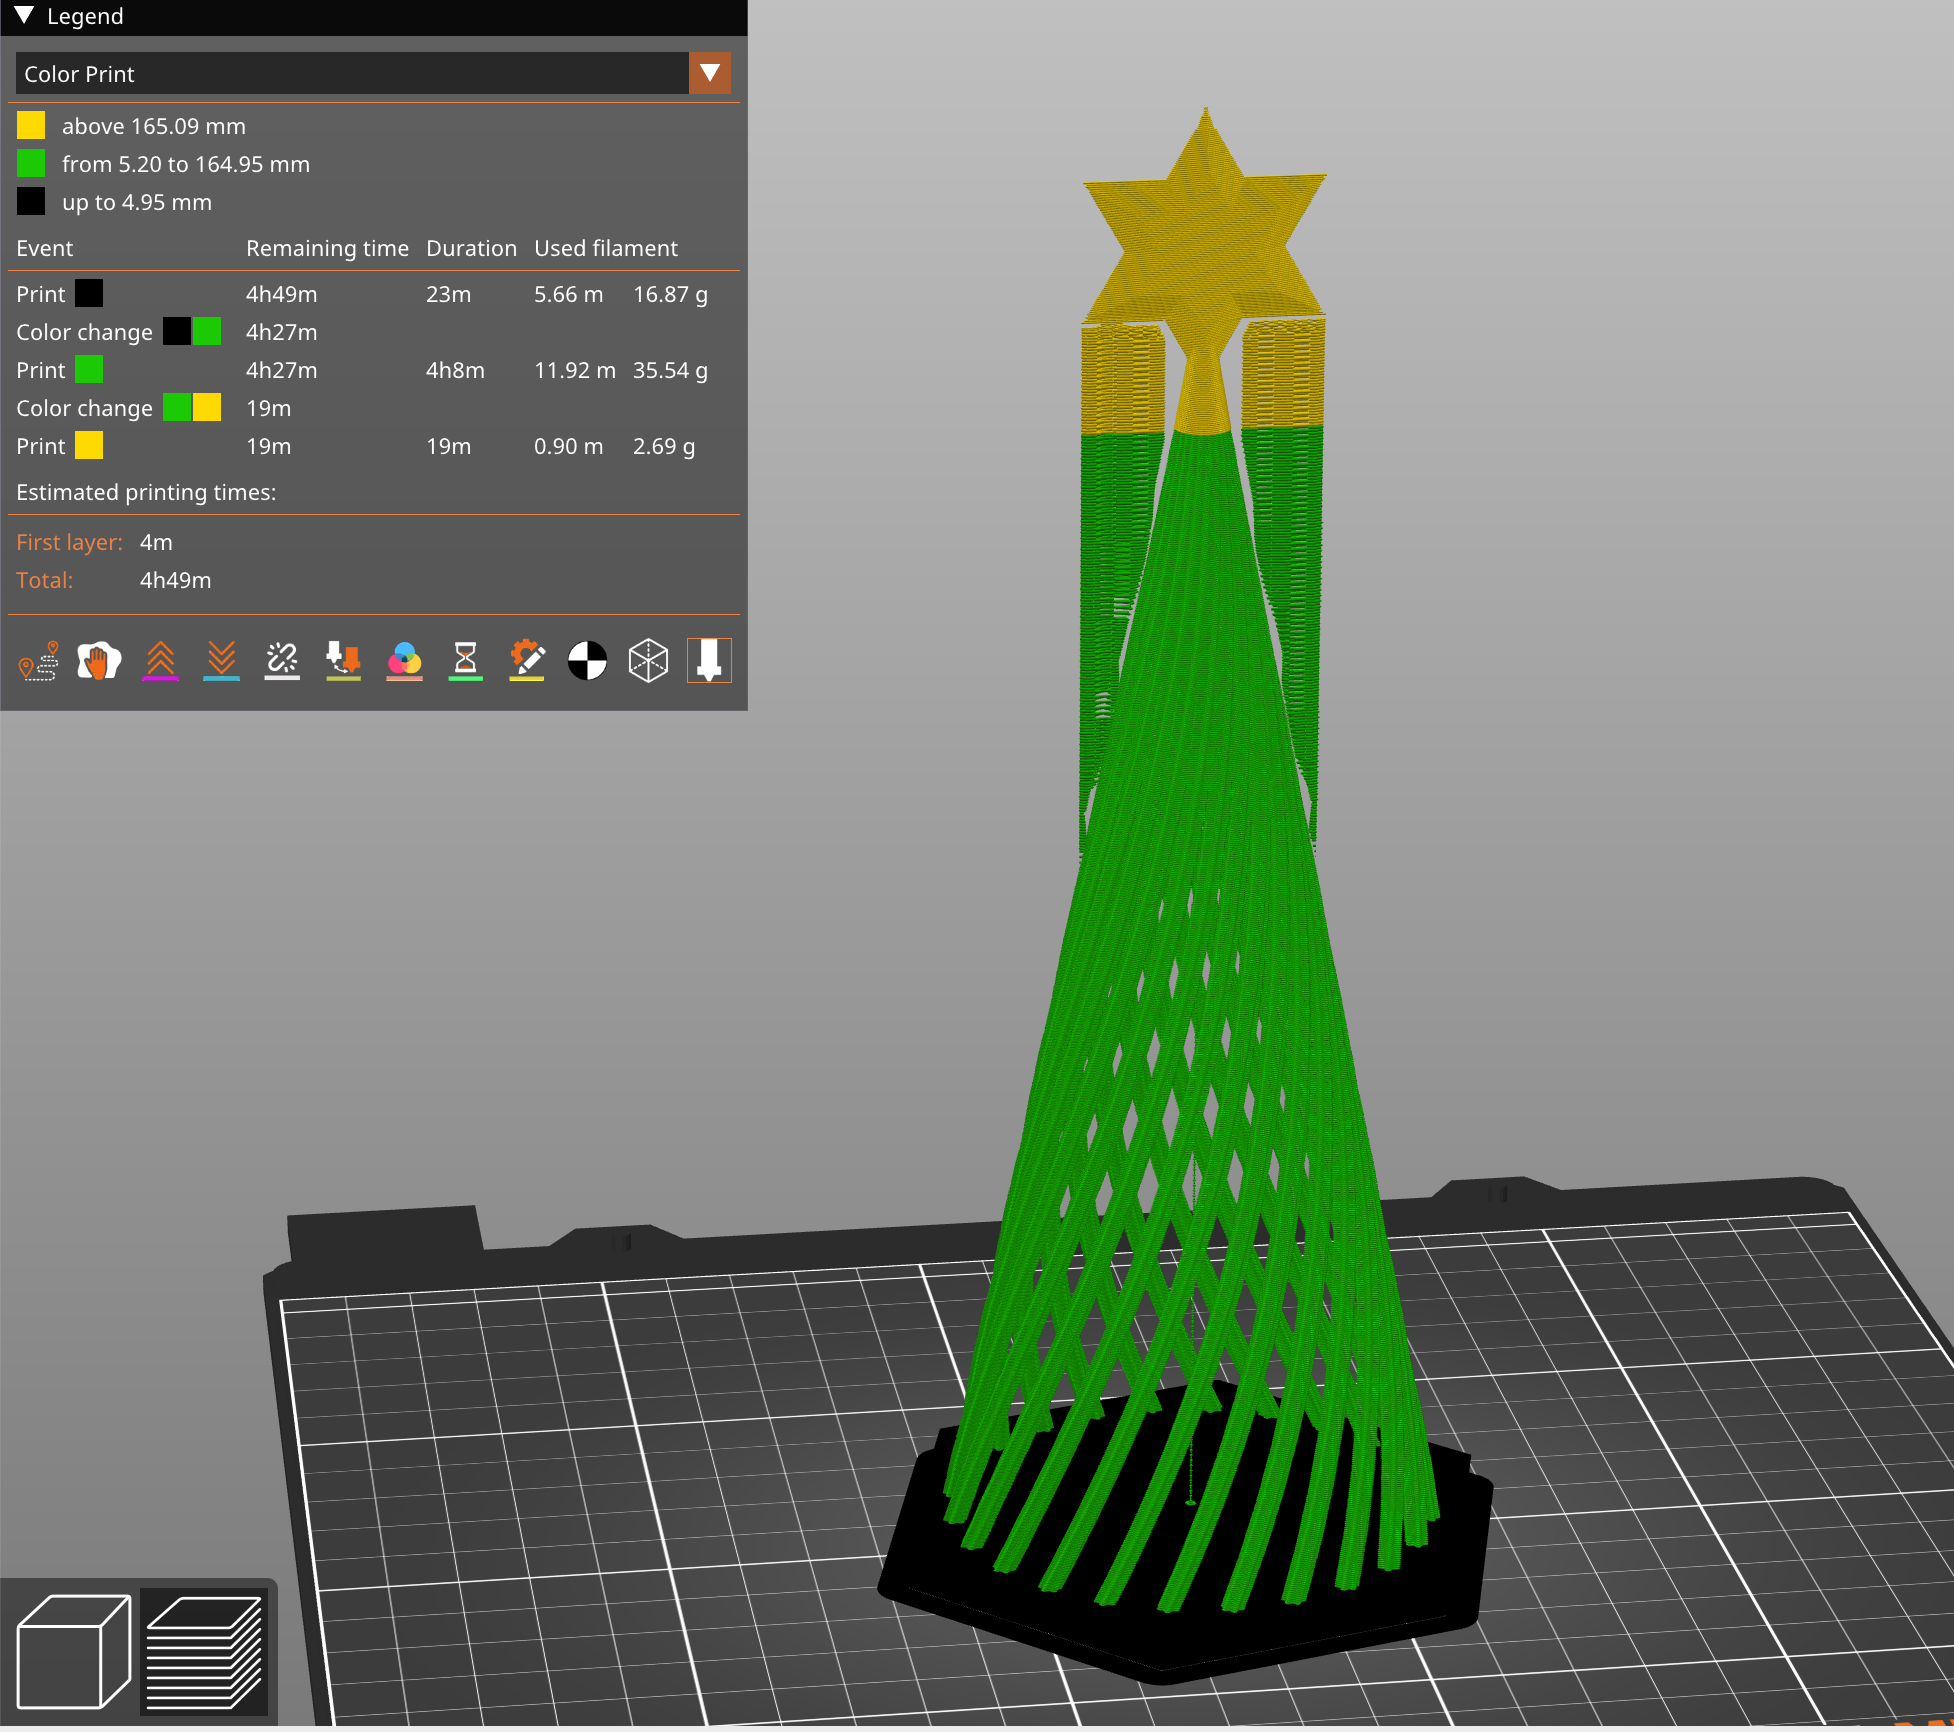Toggle color changes visibility icon
Viewport: 1954px width, 1732px height.
point(404,661)
